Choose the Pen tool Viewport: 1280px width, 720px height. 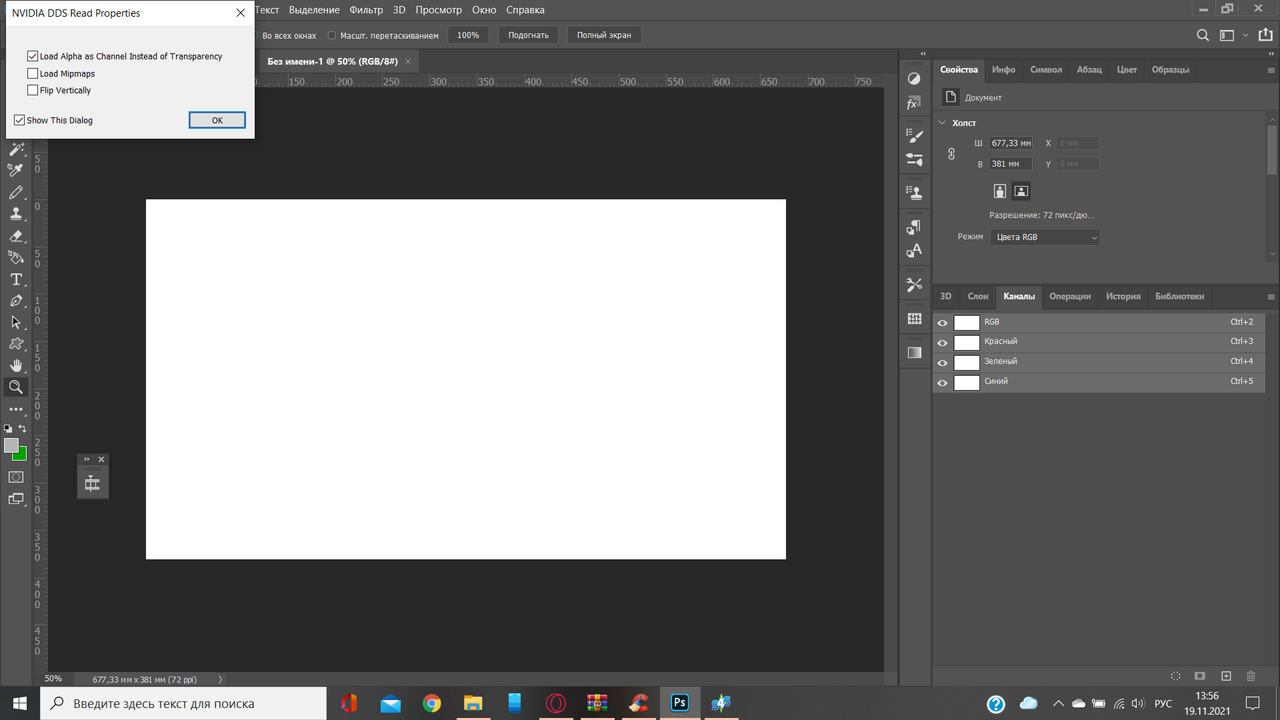[16, 301]
